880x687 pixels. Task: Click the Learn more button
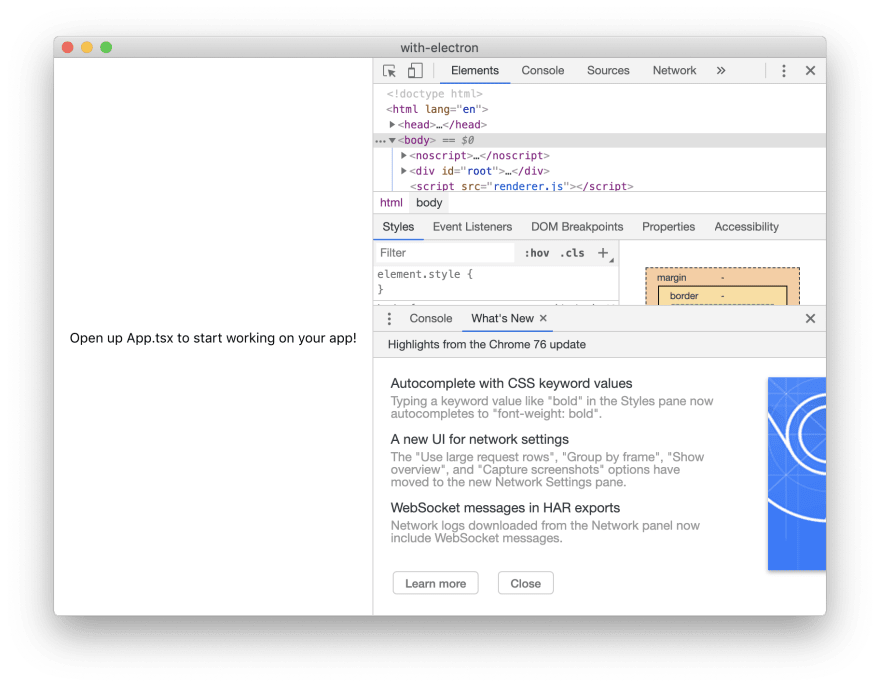pos(436,583)
